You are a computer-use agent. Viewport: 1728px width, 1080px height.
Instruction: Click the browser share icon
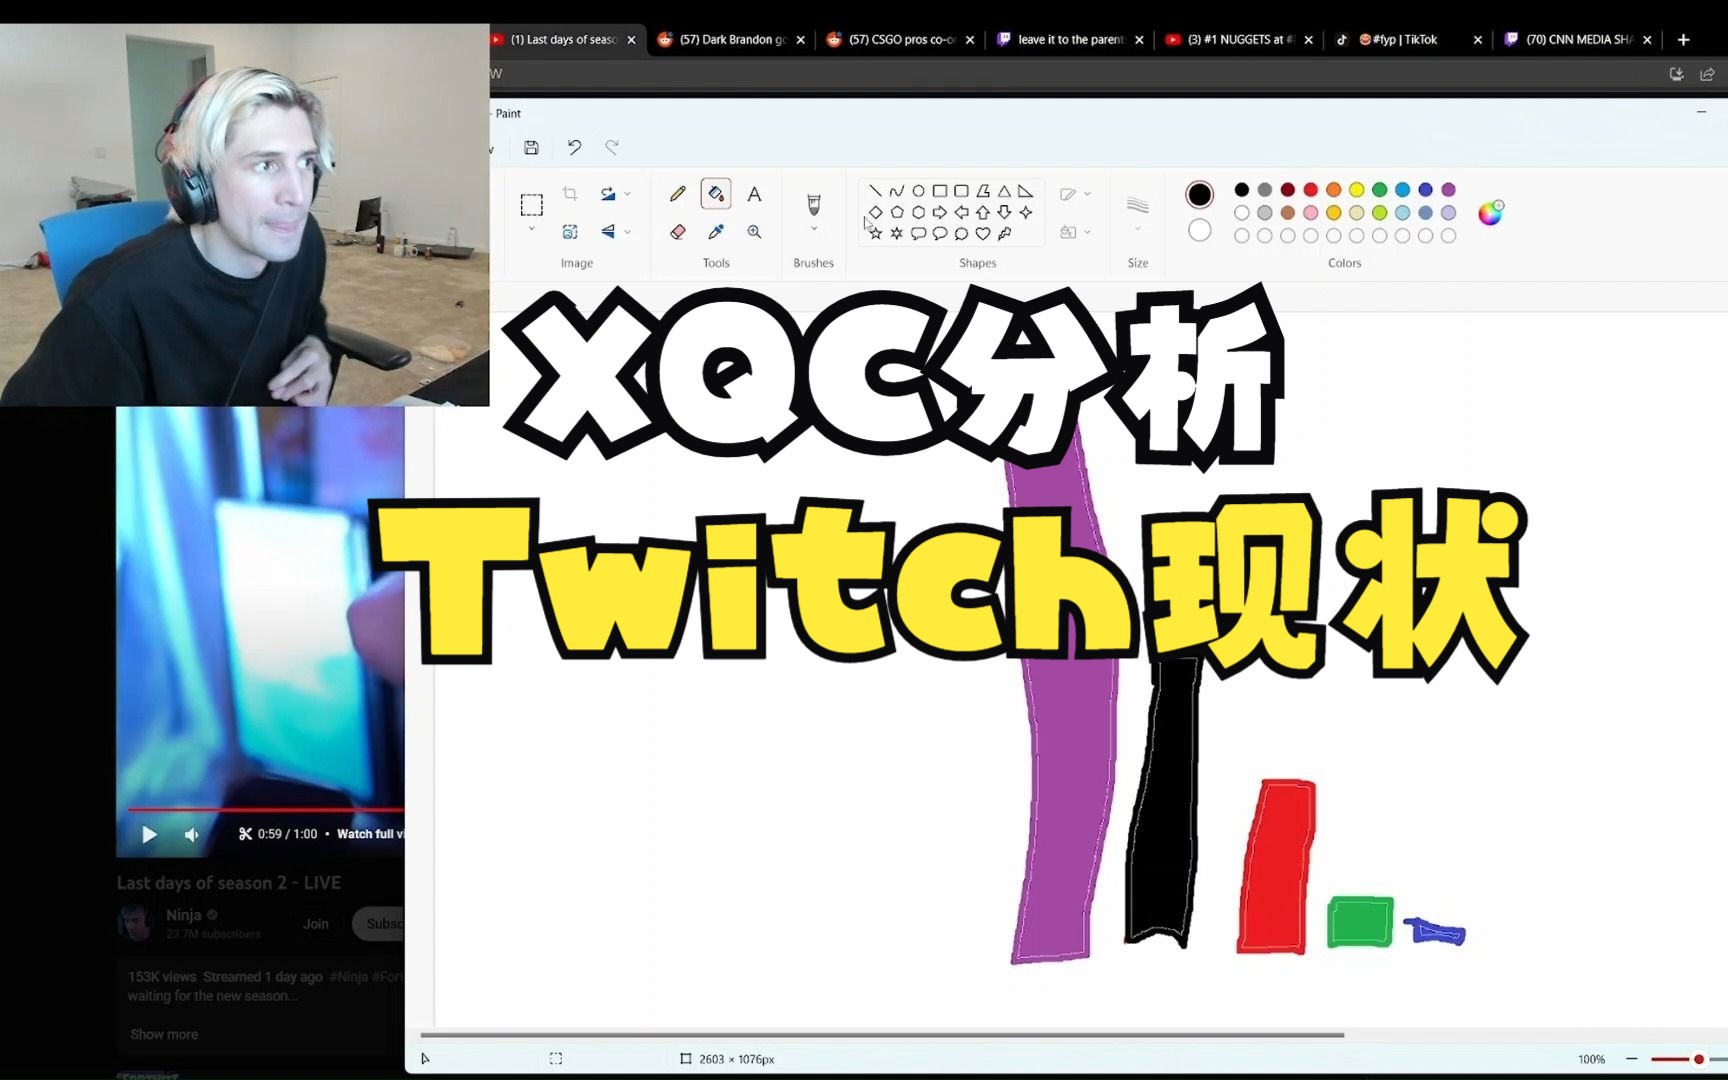[1708, 74]
